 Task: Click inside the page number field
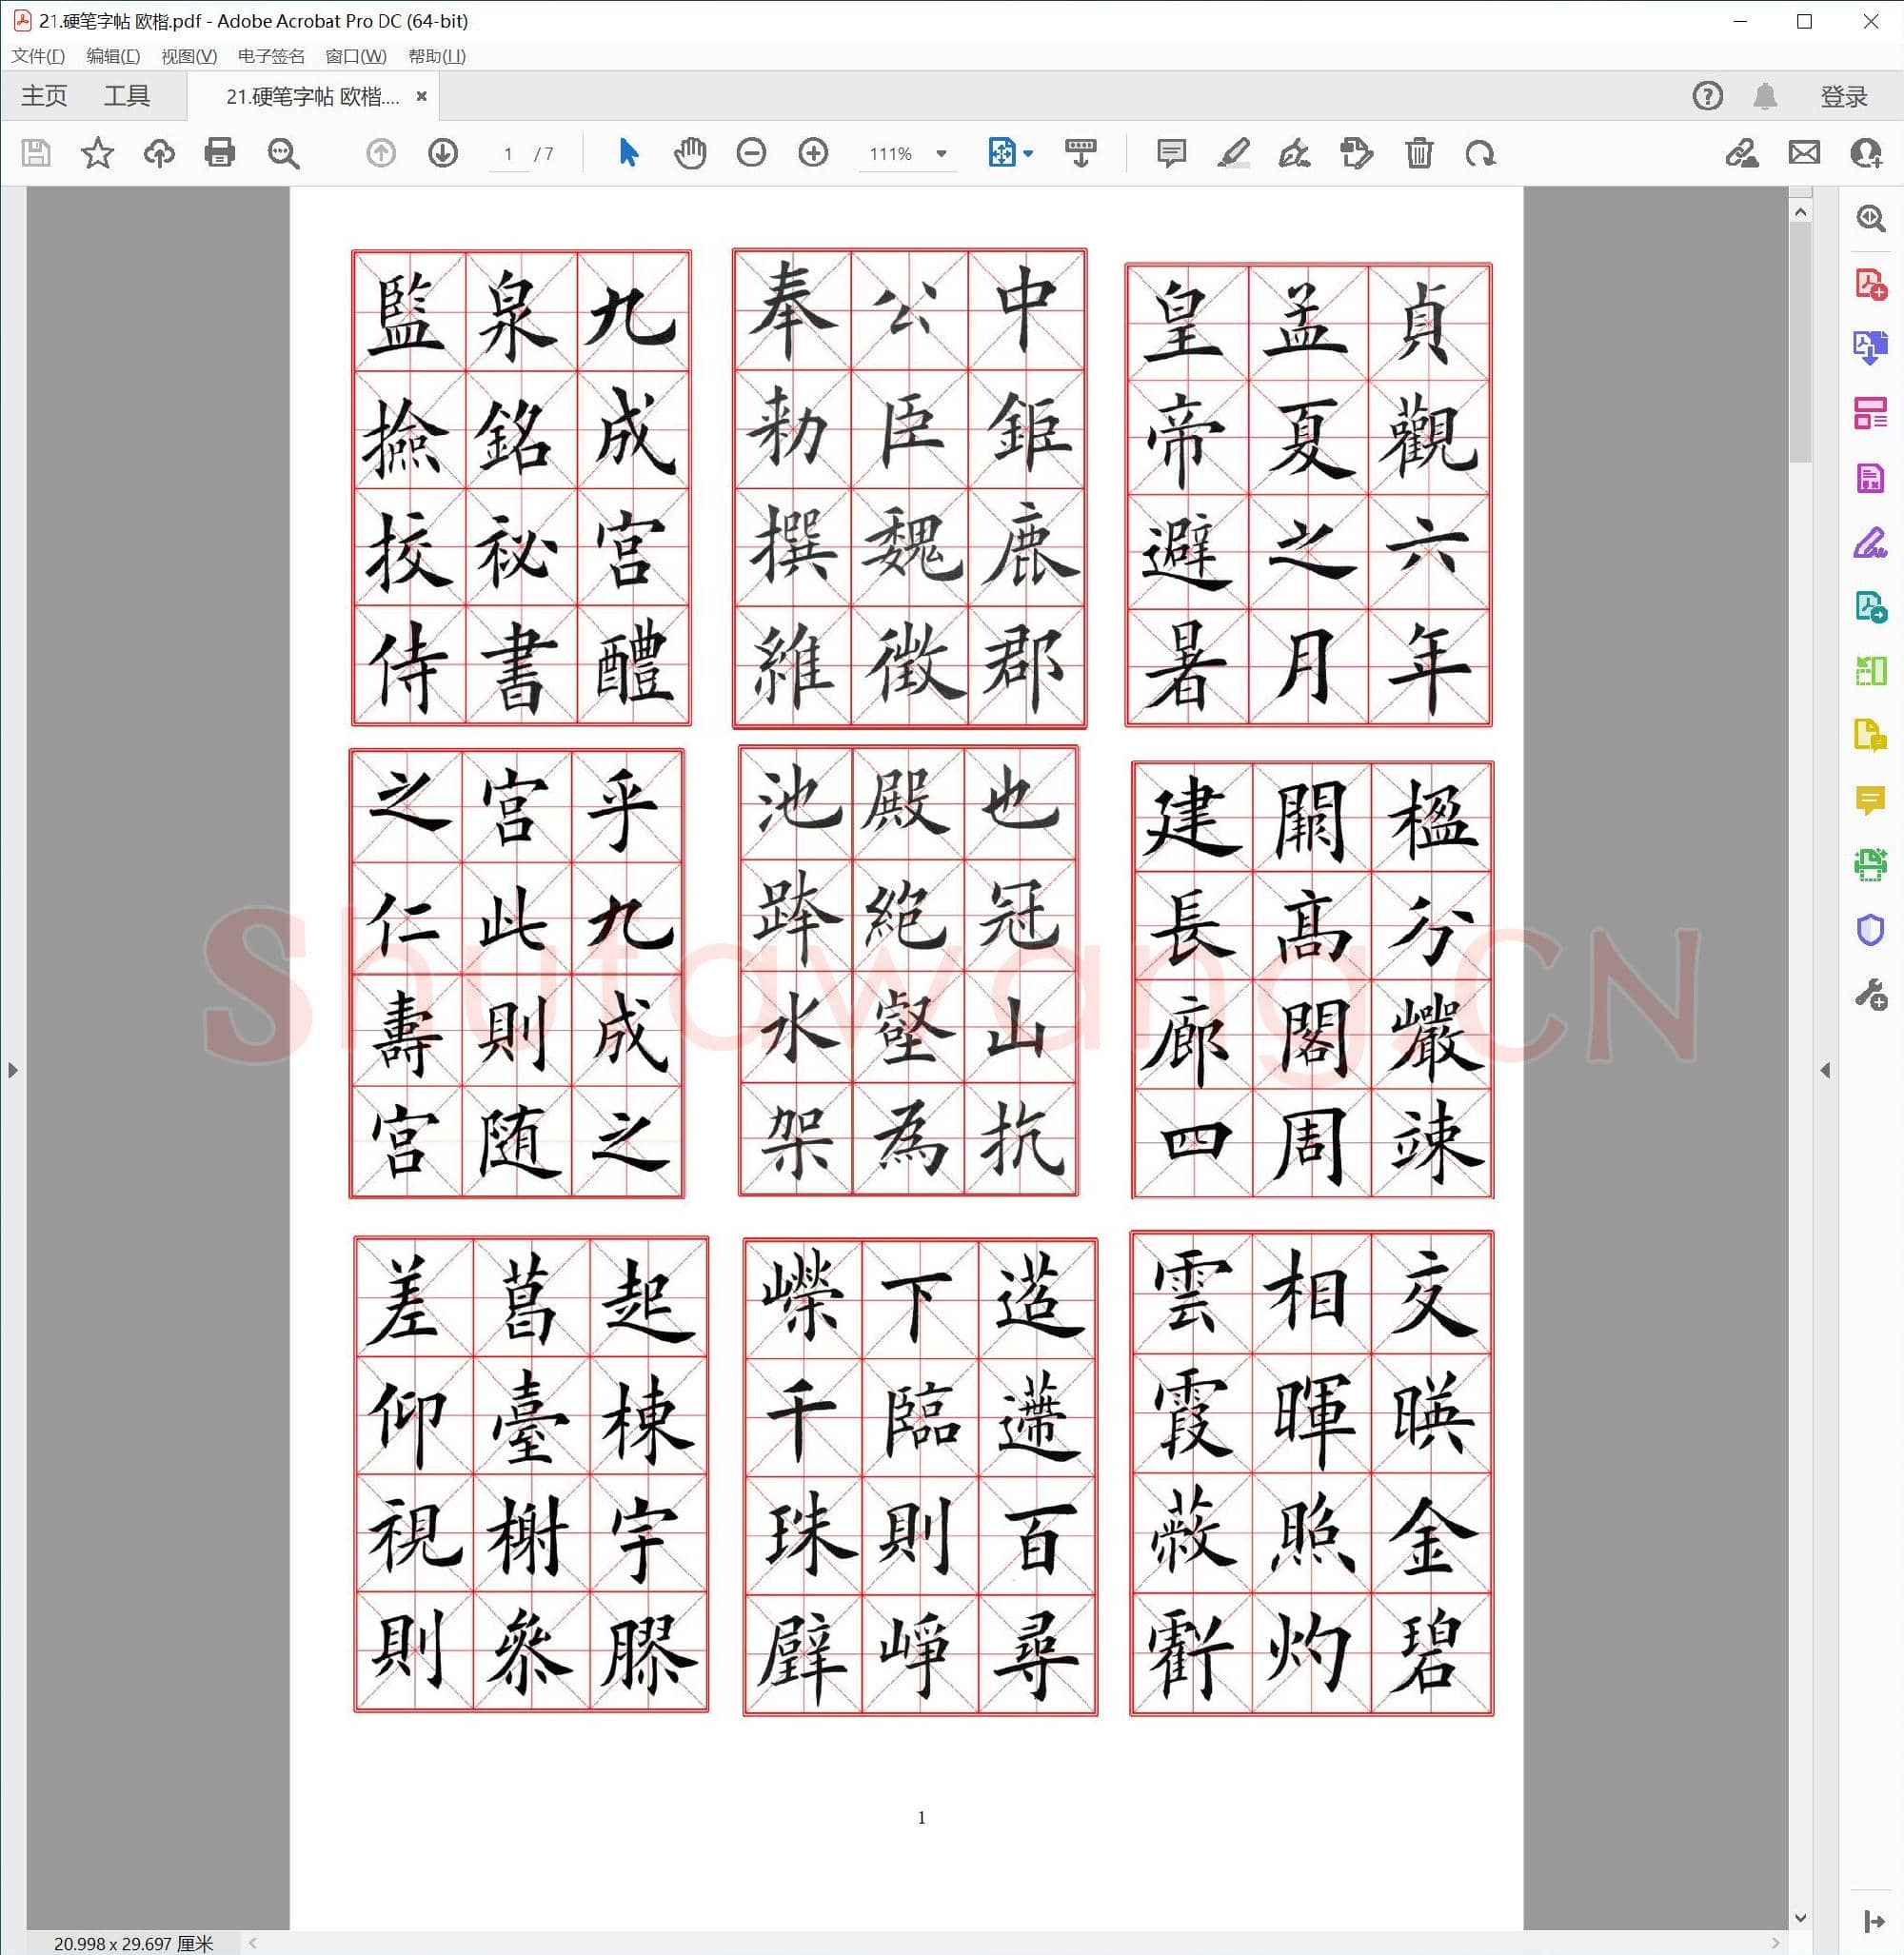click(x=508, y=154)
